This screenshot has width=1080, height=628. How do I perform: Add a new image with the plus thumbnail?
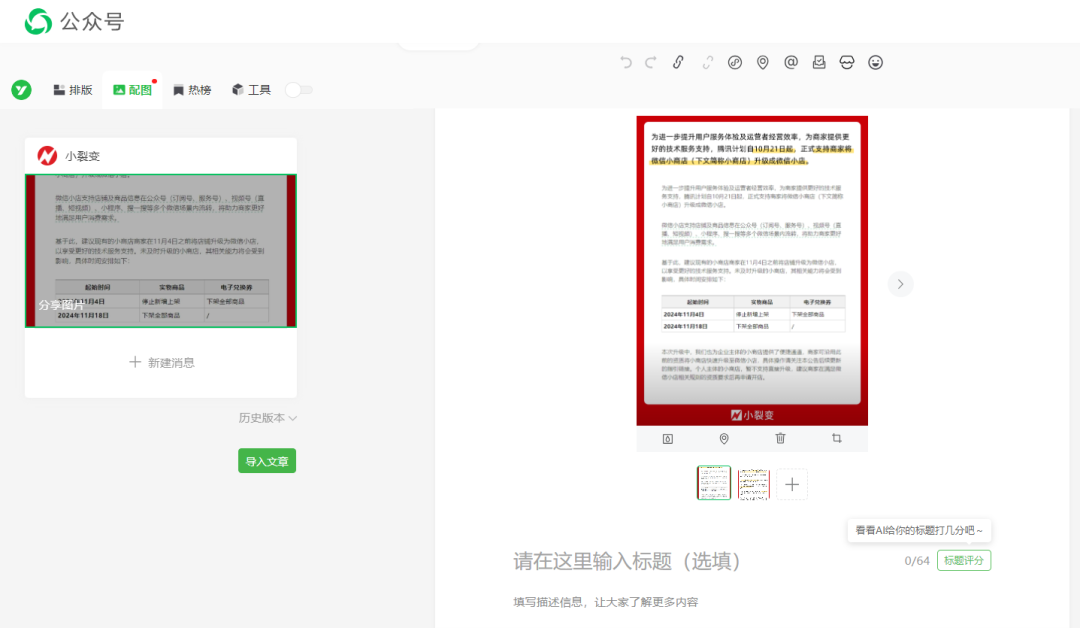(x=791, y=483)
